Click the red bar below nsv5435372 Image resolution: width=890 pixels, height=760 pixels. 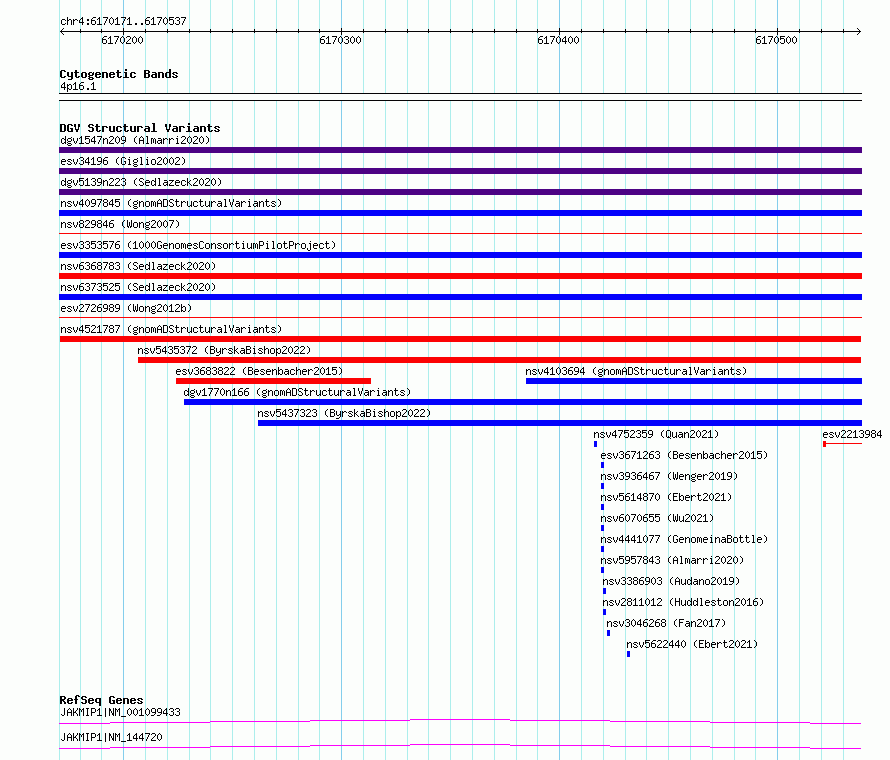(x=499, y=360)
